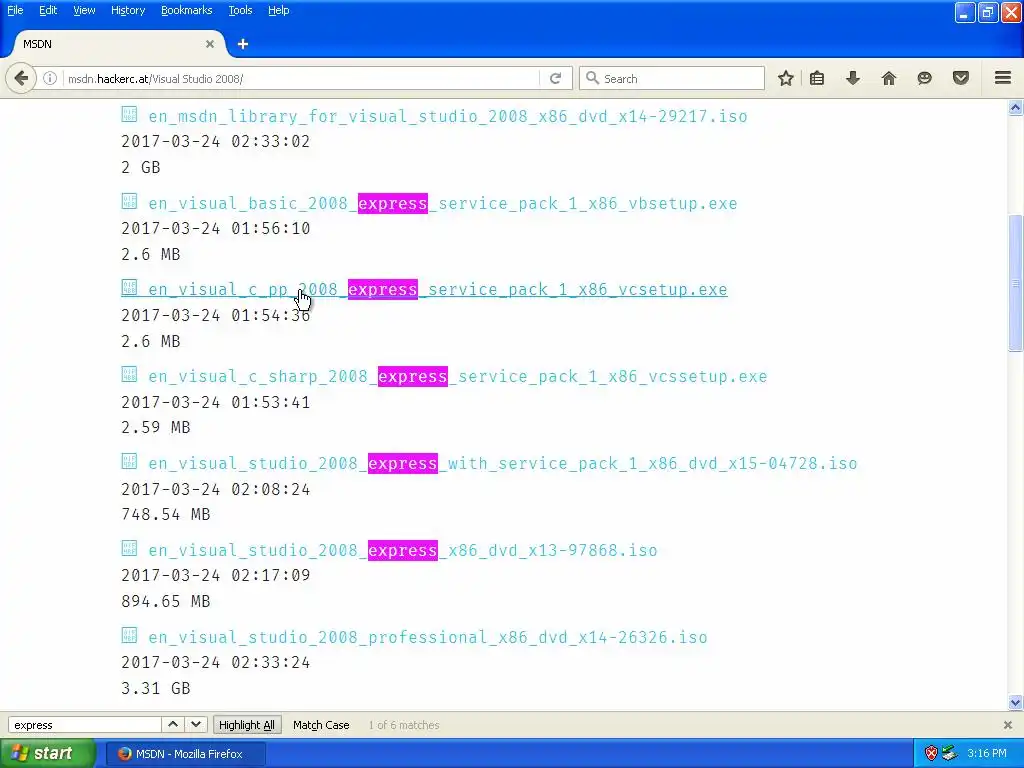Click MSDN - Mozilla Firefox taskbar button
Viewport: 1024px width, 768px height.
[186, 754]
